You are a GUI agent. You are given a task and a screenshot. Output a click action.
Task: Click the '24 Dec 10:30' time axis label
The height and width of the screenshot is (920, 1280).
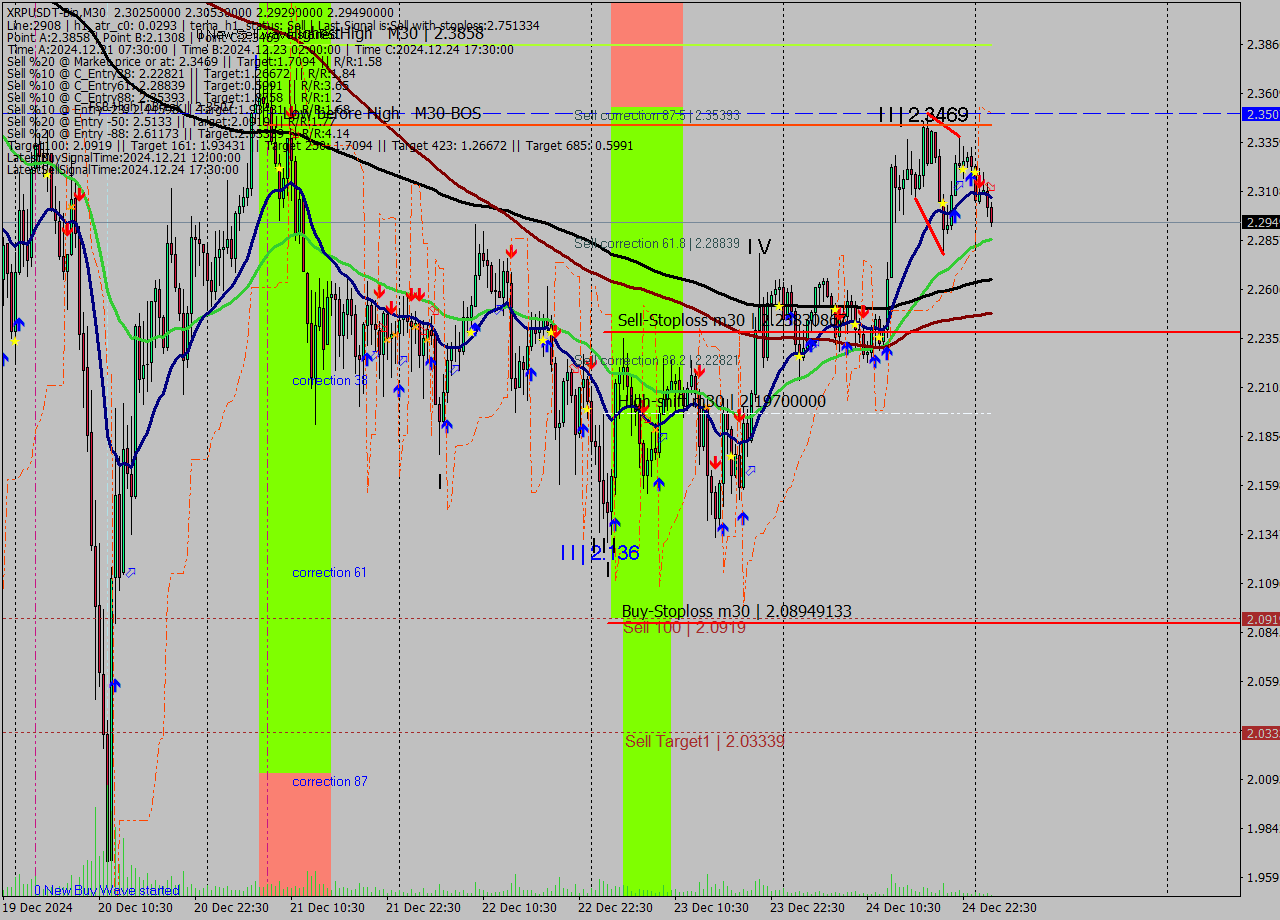[904, 908]
